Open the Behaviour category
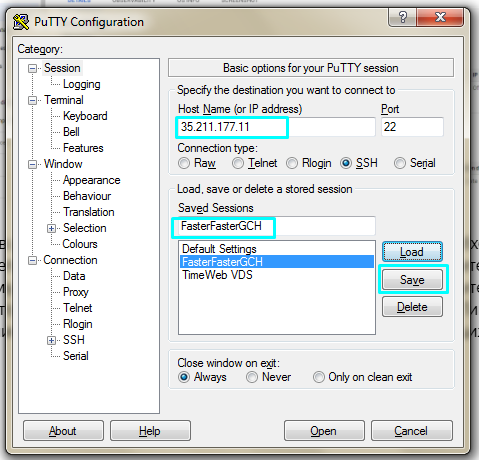Screen dimensions: 479x460 87,196
